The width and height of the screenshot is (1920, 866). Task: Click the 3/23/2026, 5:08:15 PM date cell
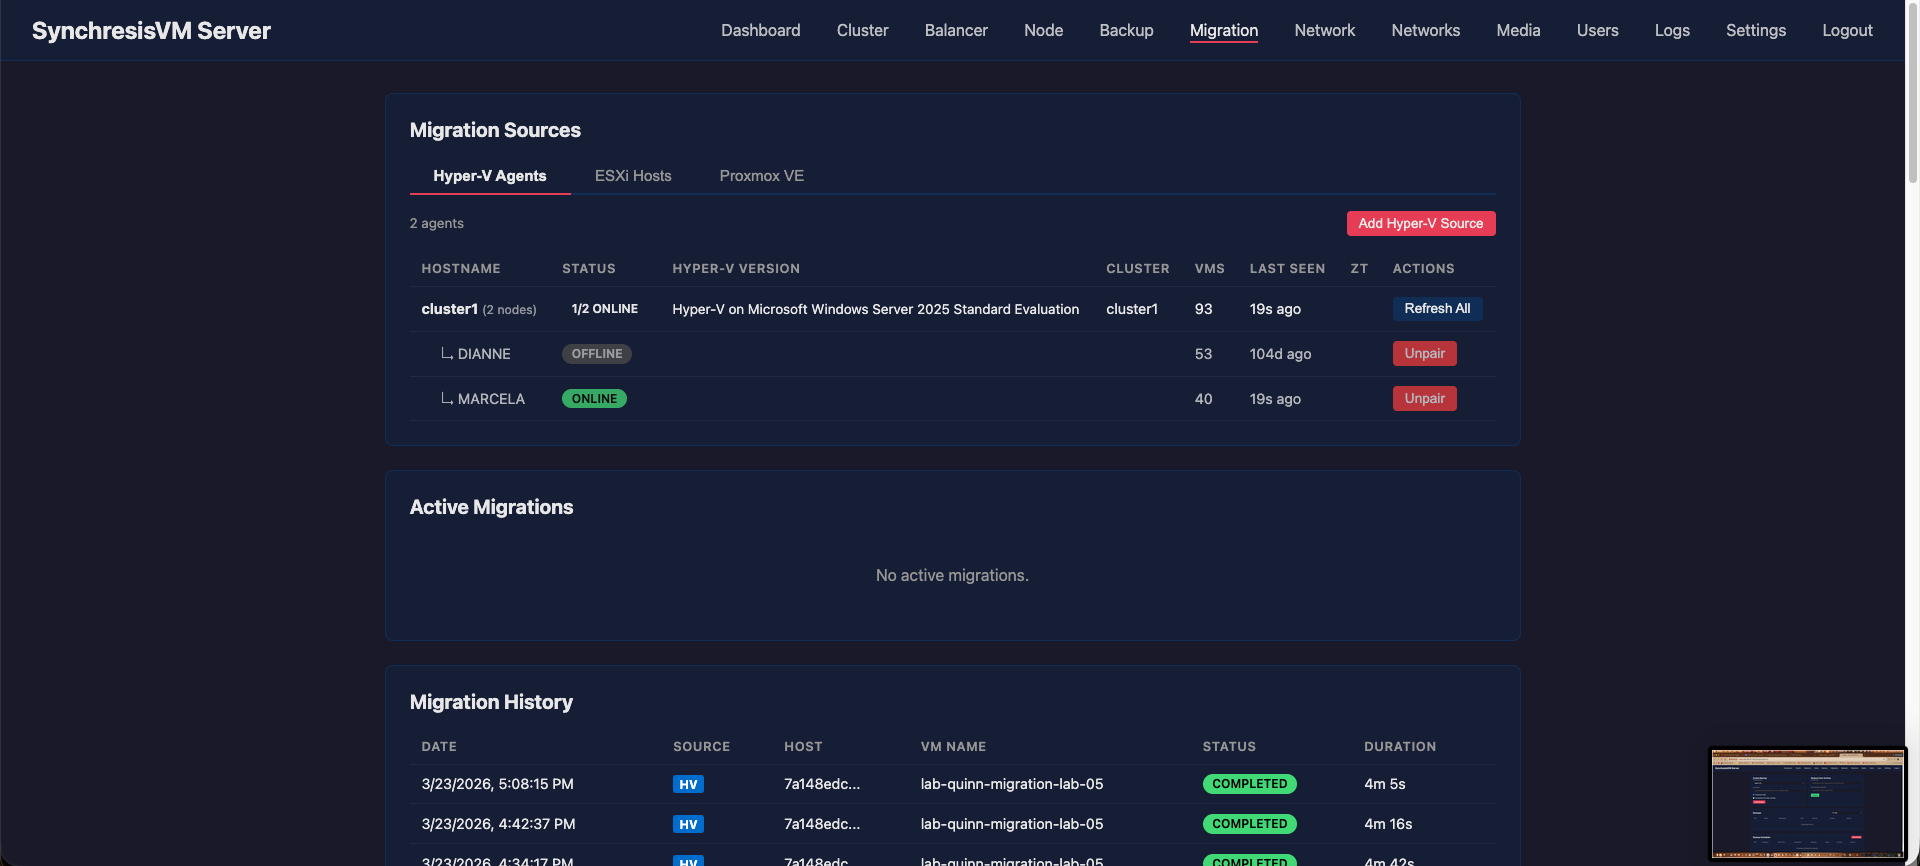tap(498, 784)
